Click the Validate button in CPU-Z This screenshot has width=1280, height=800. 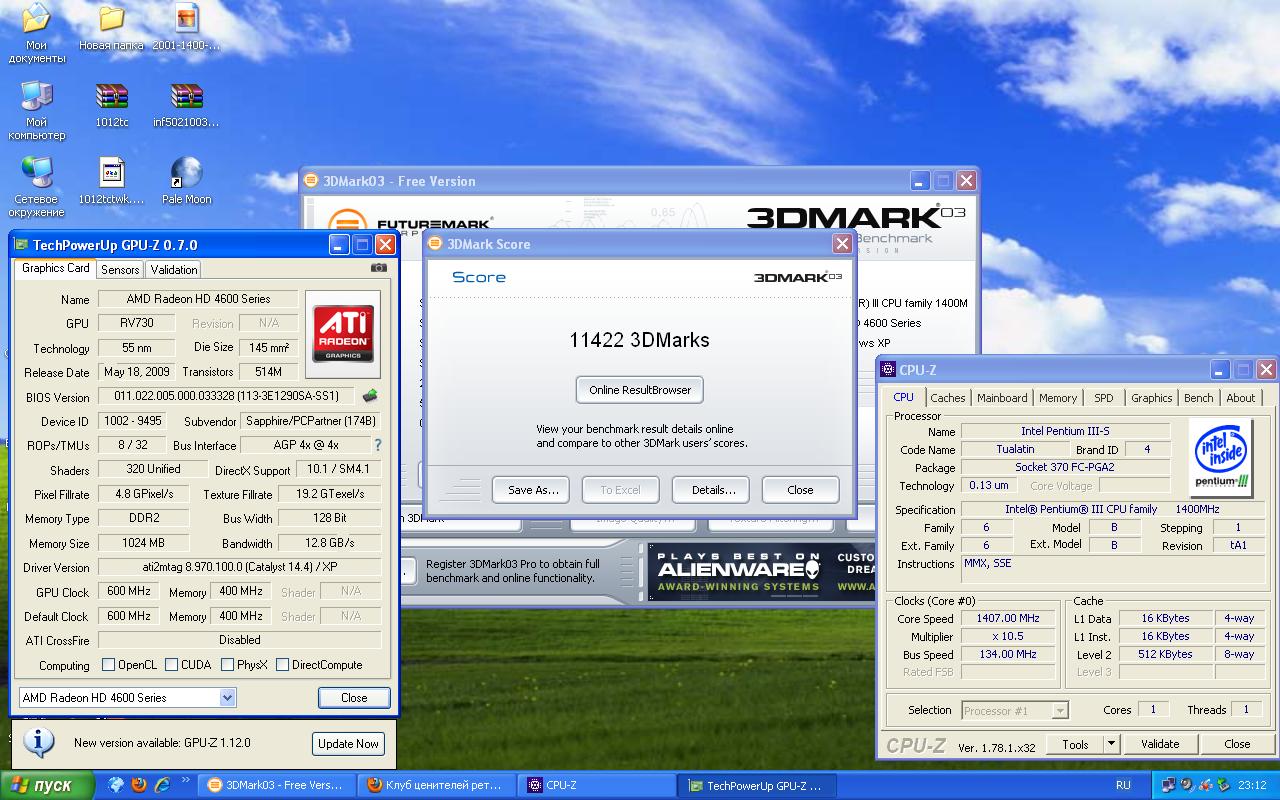pos(1160,743)
